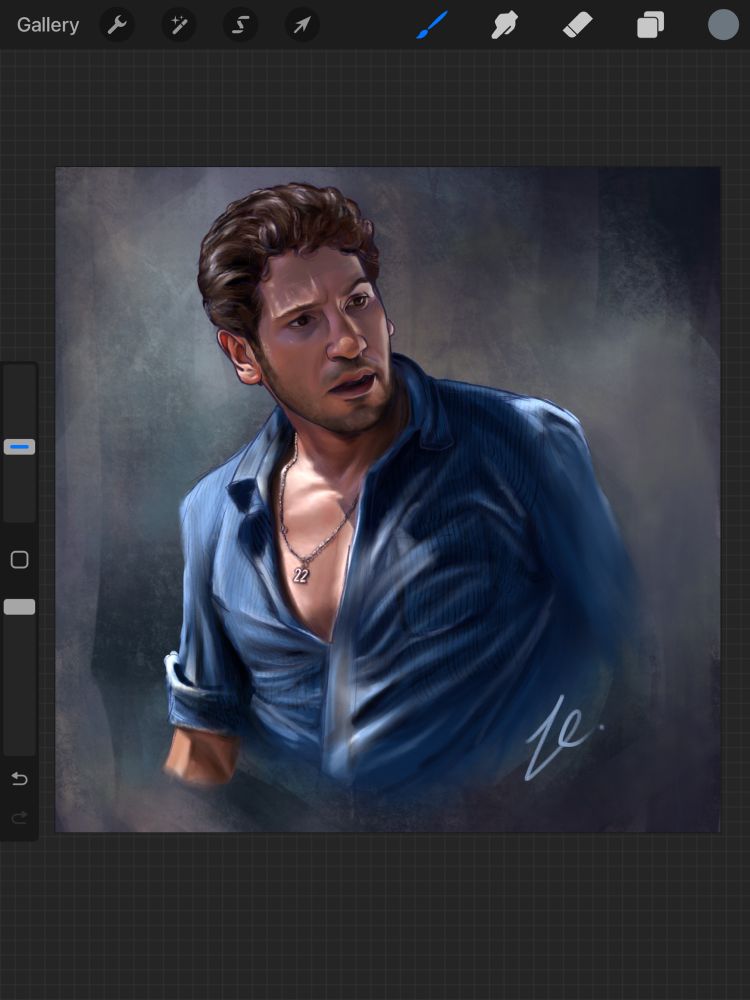Screen dimensions: 750x1000
Task: Return to the Gallery
Action: [x=48, y=25]
